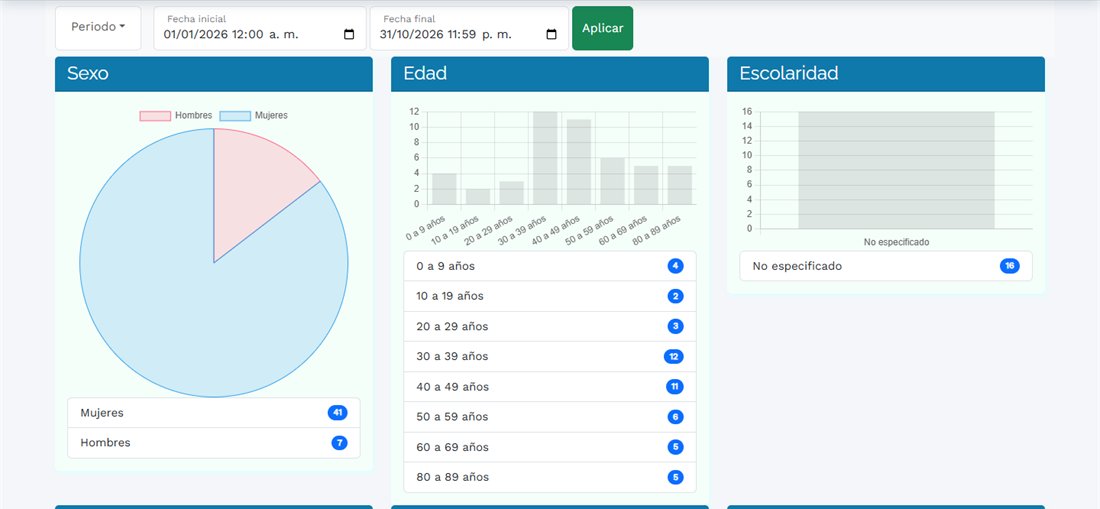Open calendar picker for Fecha inicial
This screenshot has width=1100, height=509.
point(349,34)
